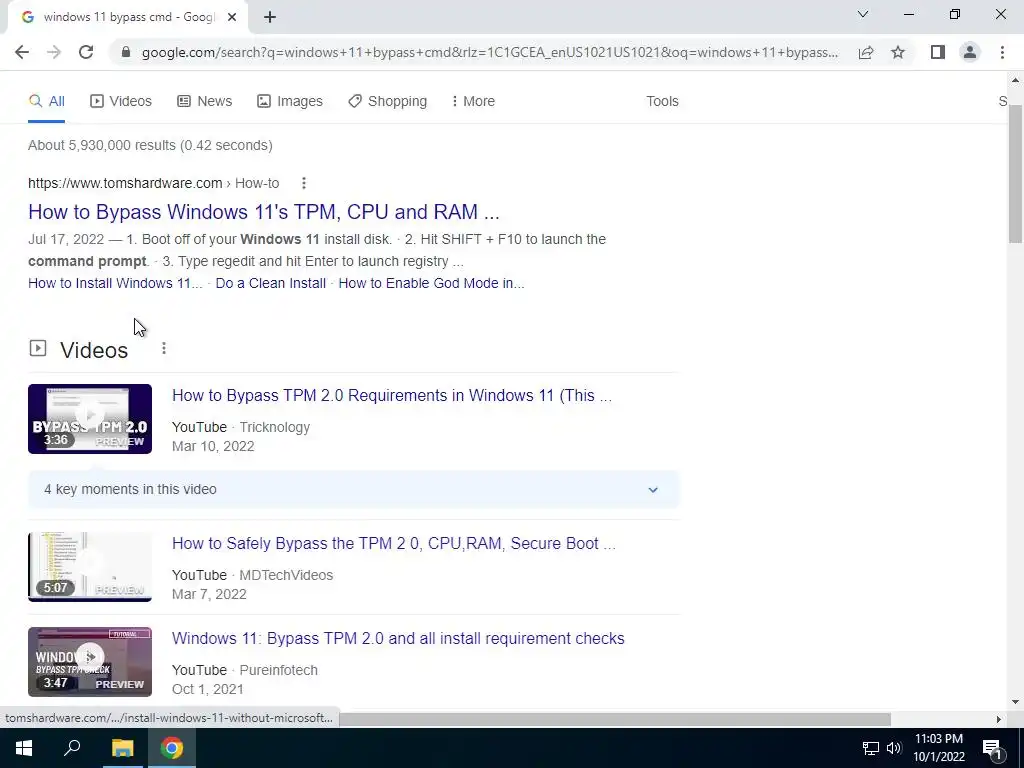
Task: Click the scroll-down arrow on the scrollbar
Action: point(1015,703)
